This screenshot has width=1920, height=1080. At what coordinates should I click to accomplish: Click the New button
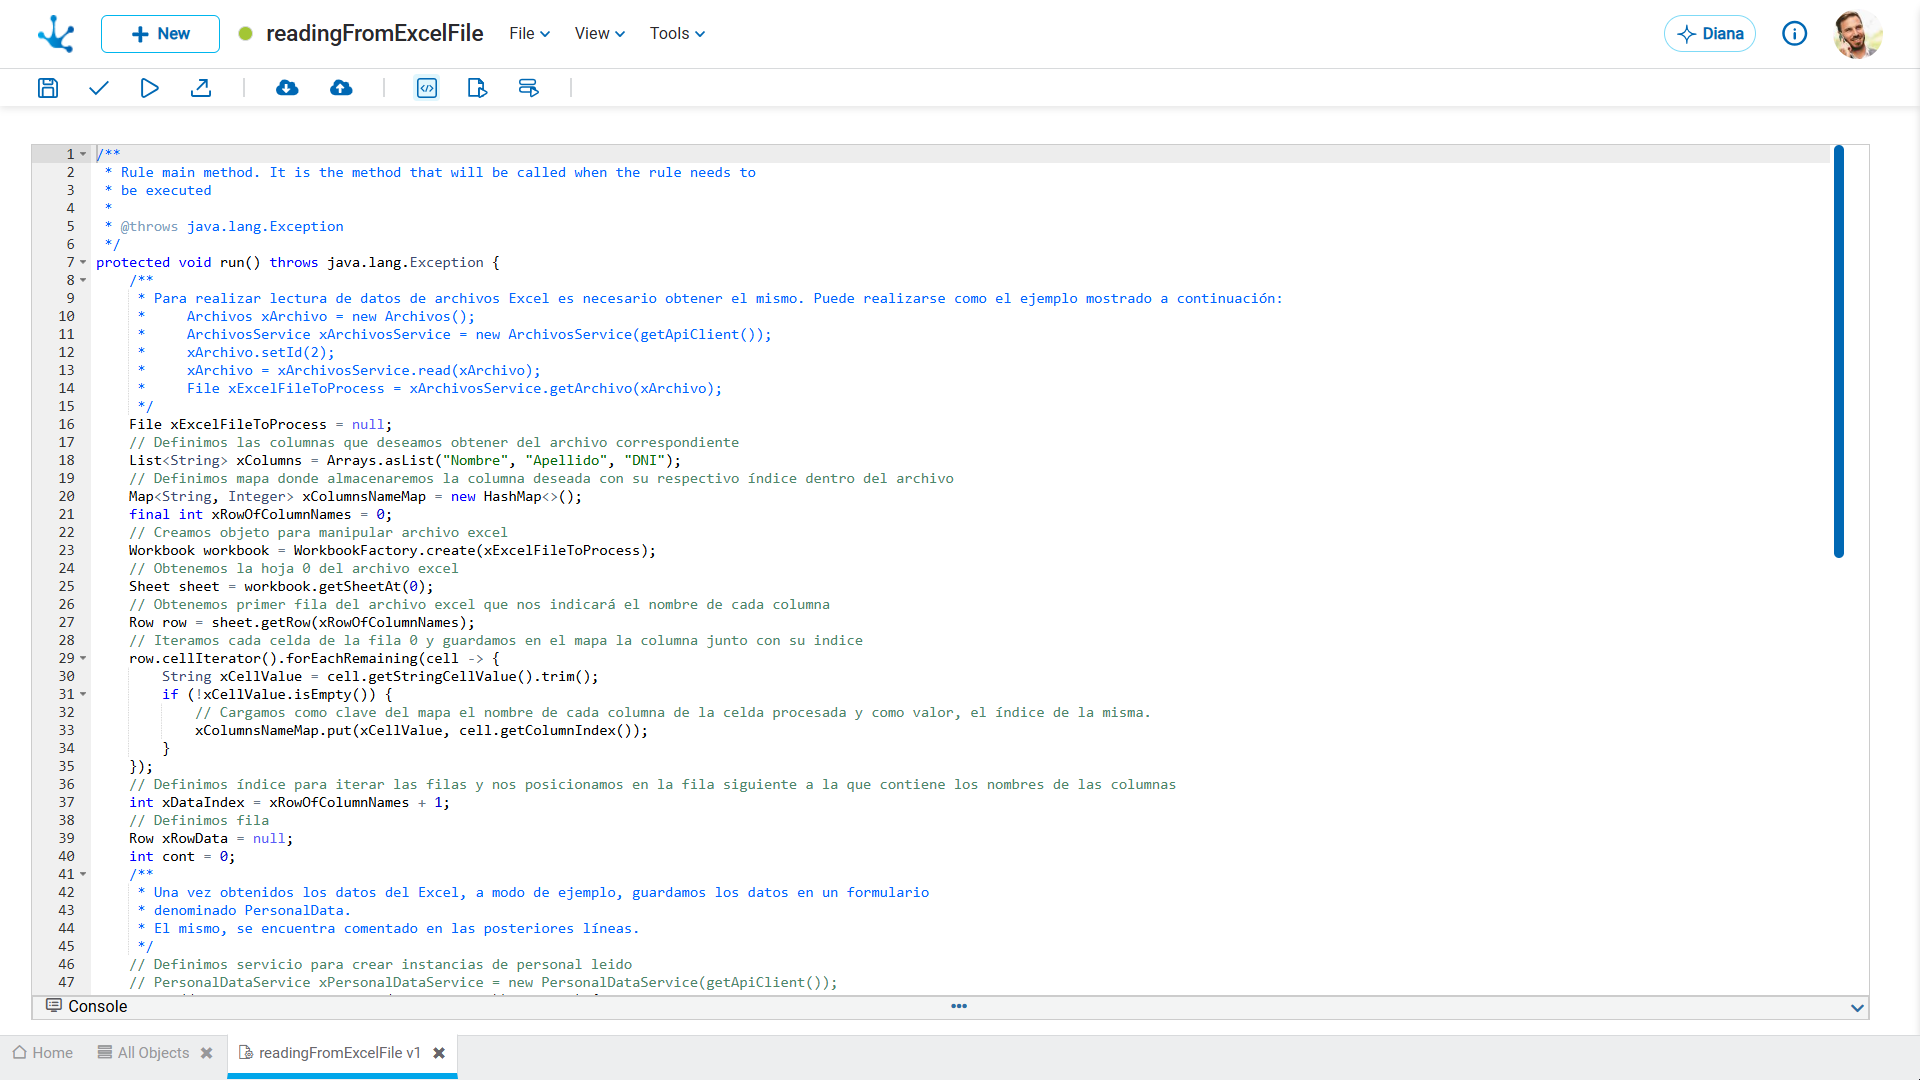[160, 34]
